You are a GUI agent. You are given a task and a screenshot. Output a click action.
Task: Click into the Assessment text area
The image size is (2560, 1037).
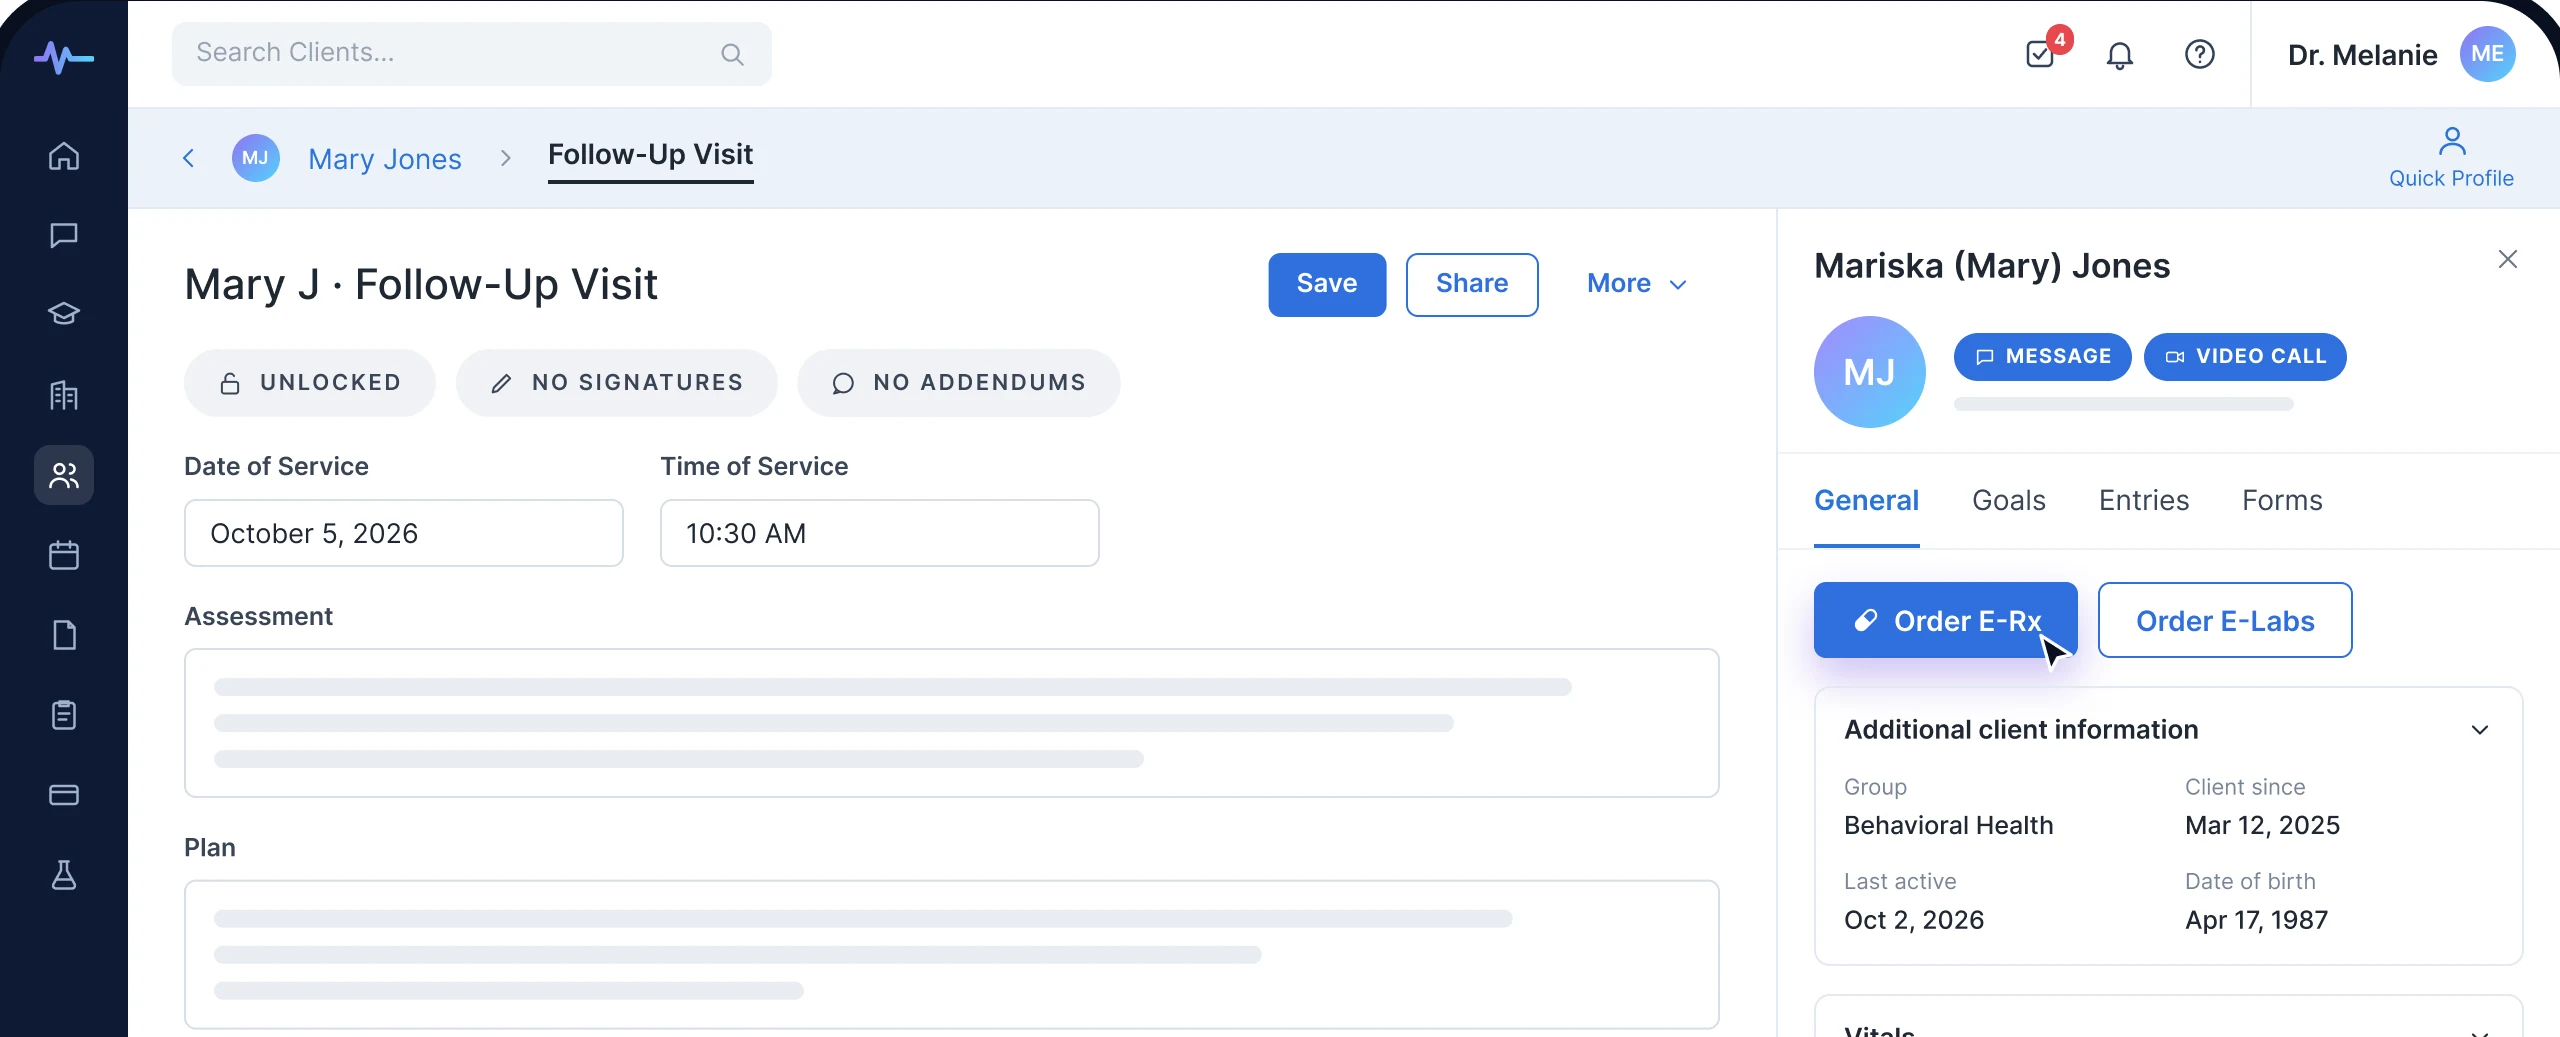[x=952, y=723]
